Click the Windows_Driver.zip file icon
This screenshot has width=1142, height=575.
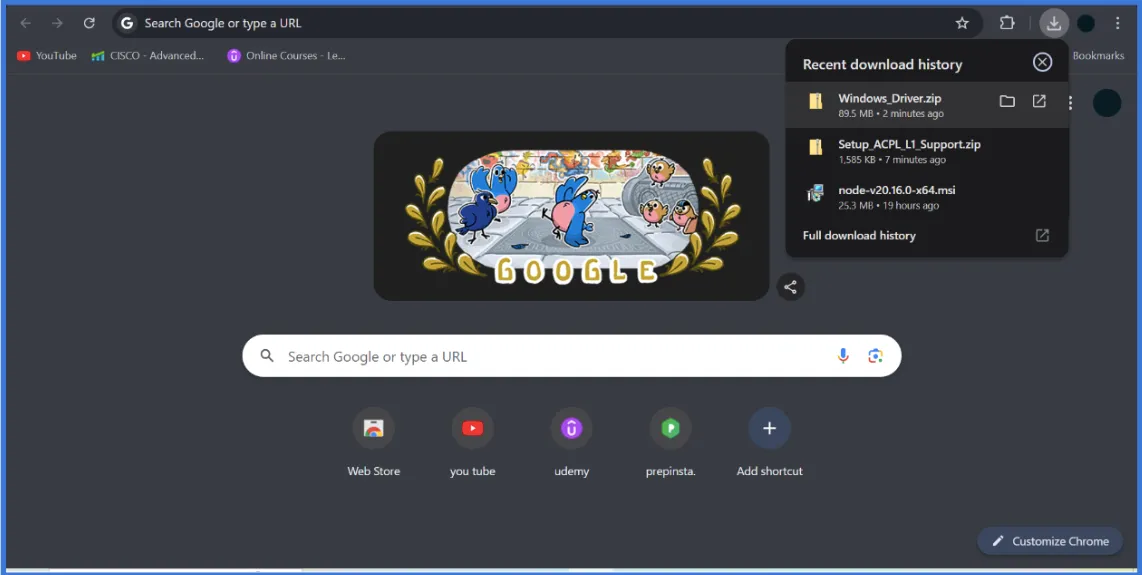coord(816,101)
